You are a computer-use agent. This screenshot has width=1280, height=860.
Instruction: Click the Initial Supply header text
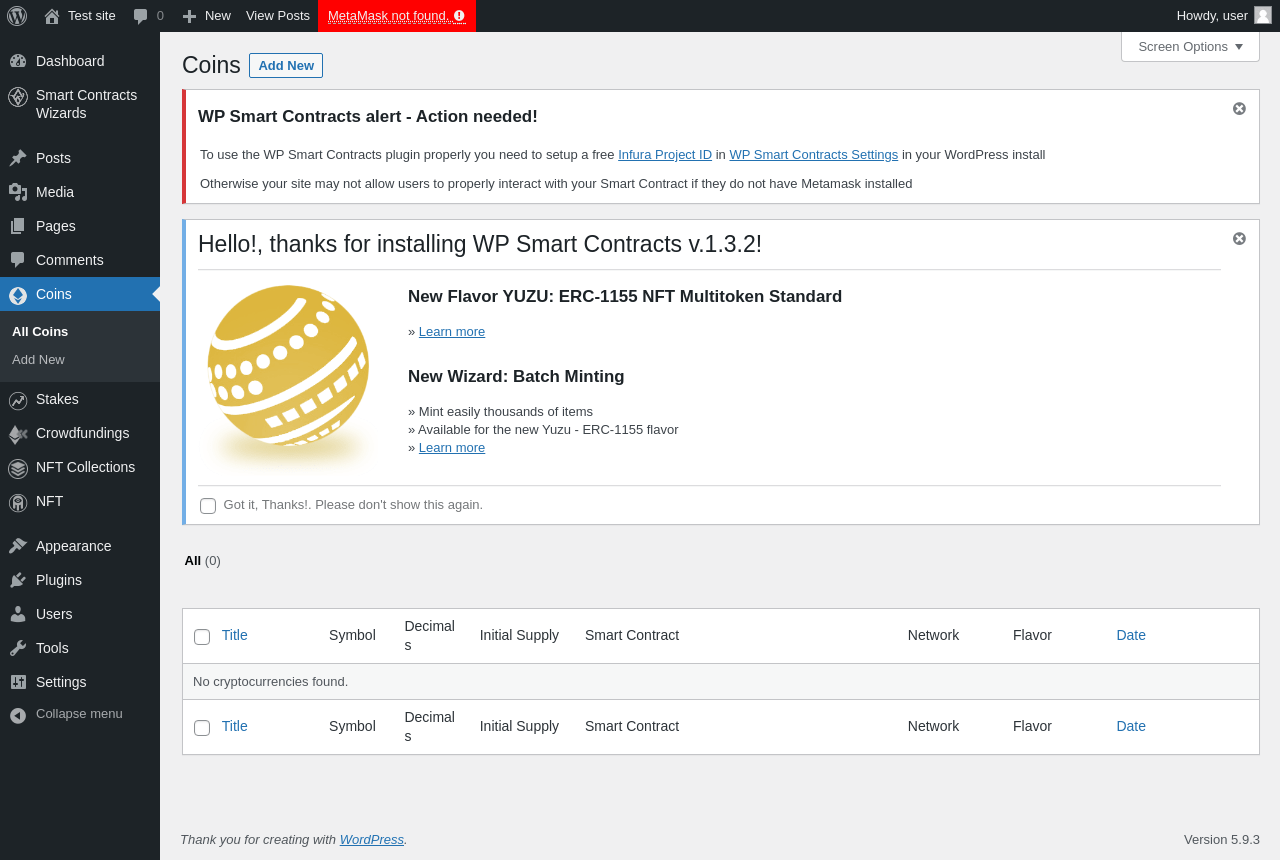(519, 635)
